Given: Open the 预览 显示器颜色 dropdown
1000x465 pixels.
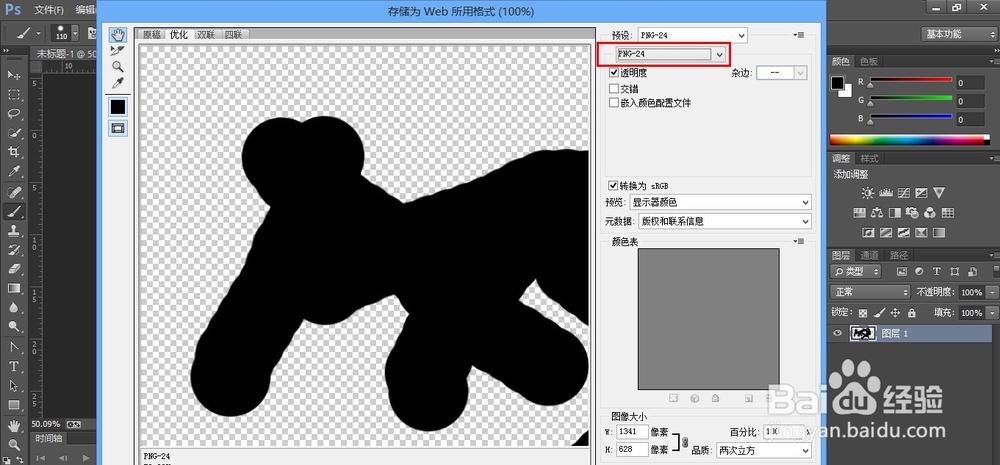Looking at the screenshot, I should click(x=721, y=203).
